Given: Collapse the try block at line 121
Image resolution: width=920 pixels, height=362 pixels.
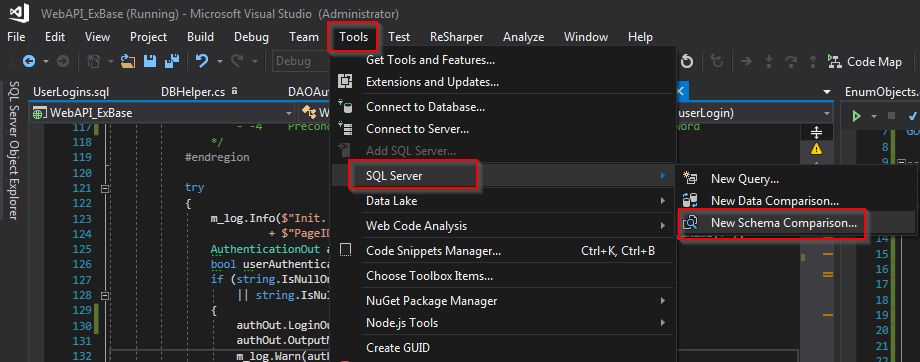Looking at the screenshot, I should tap(104, 188).
